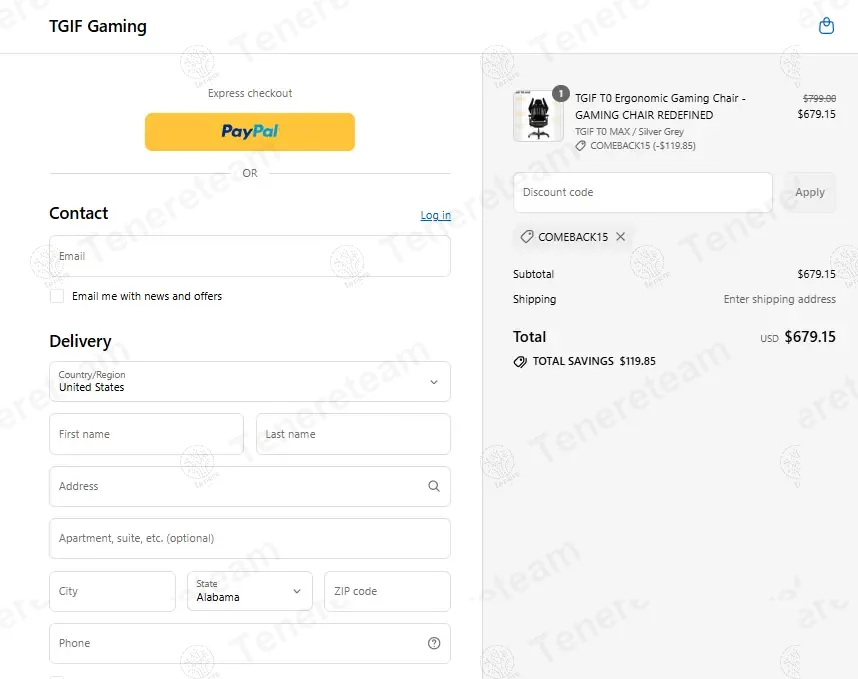The image size is (858, 679).
Task: Click the address search magnifier icon
Action: pos(433,486)
